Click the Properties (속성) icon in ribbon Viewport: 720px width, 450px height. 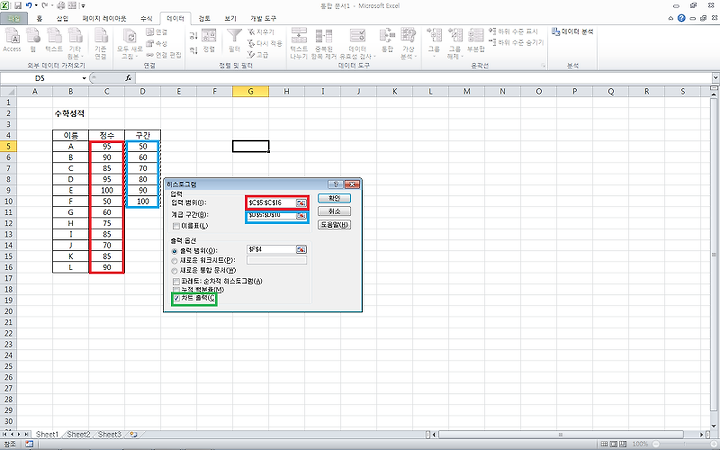click(150, 44)
